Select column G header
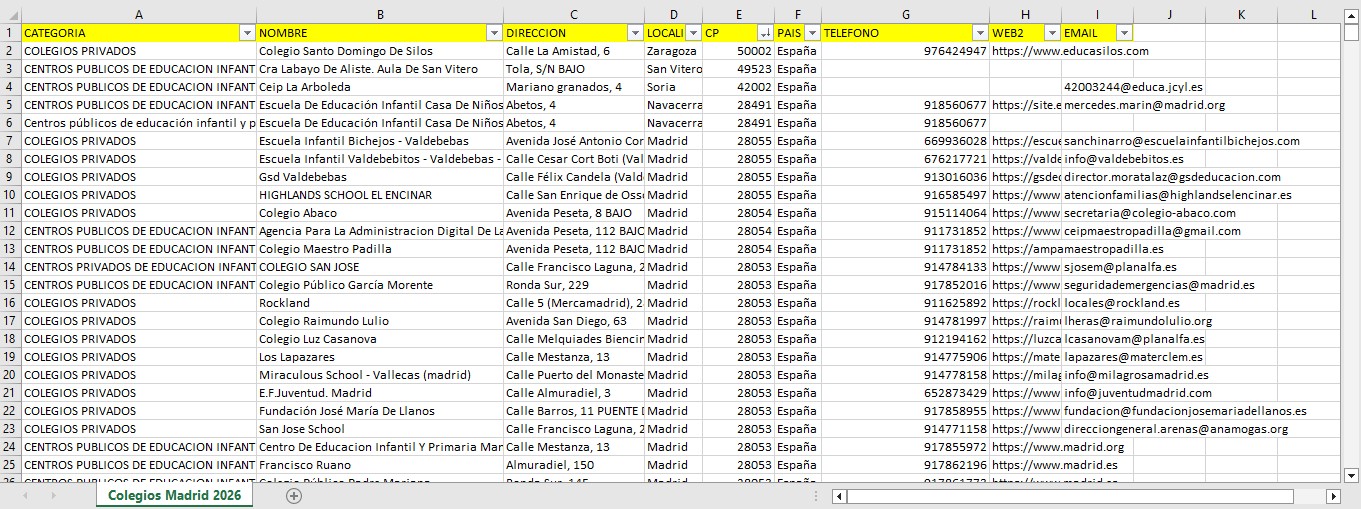This screenshot has width=1361, height=509. coord(905,14)
